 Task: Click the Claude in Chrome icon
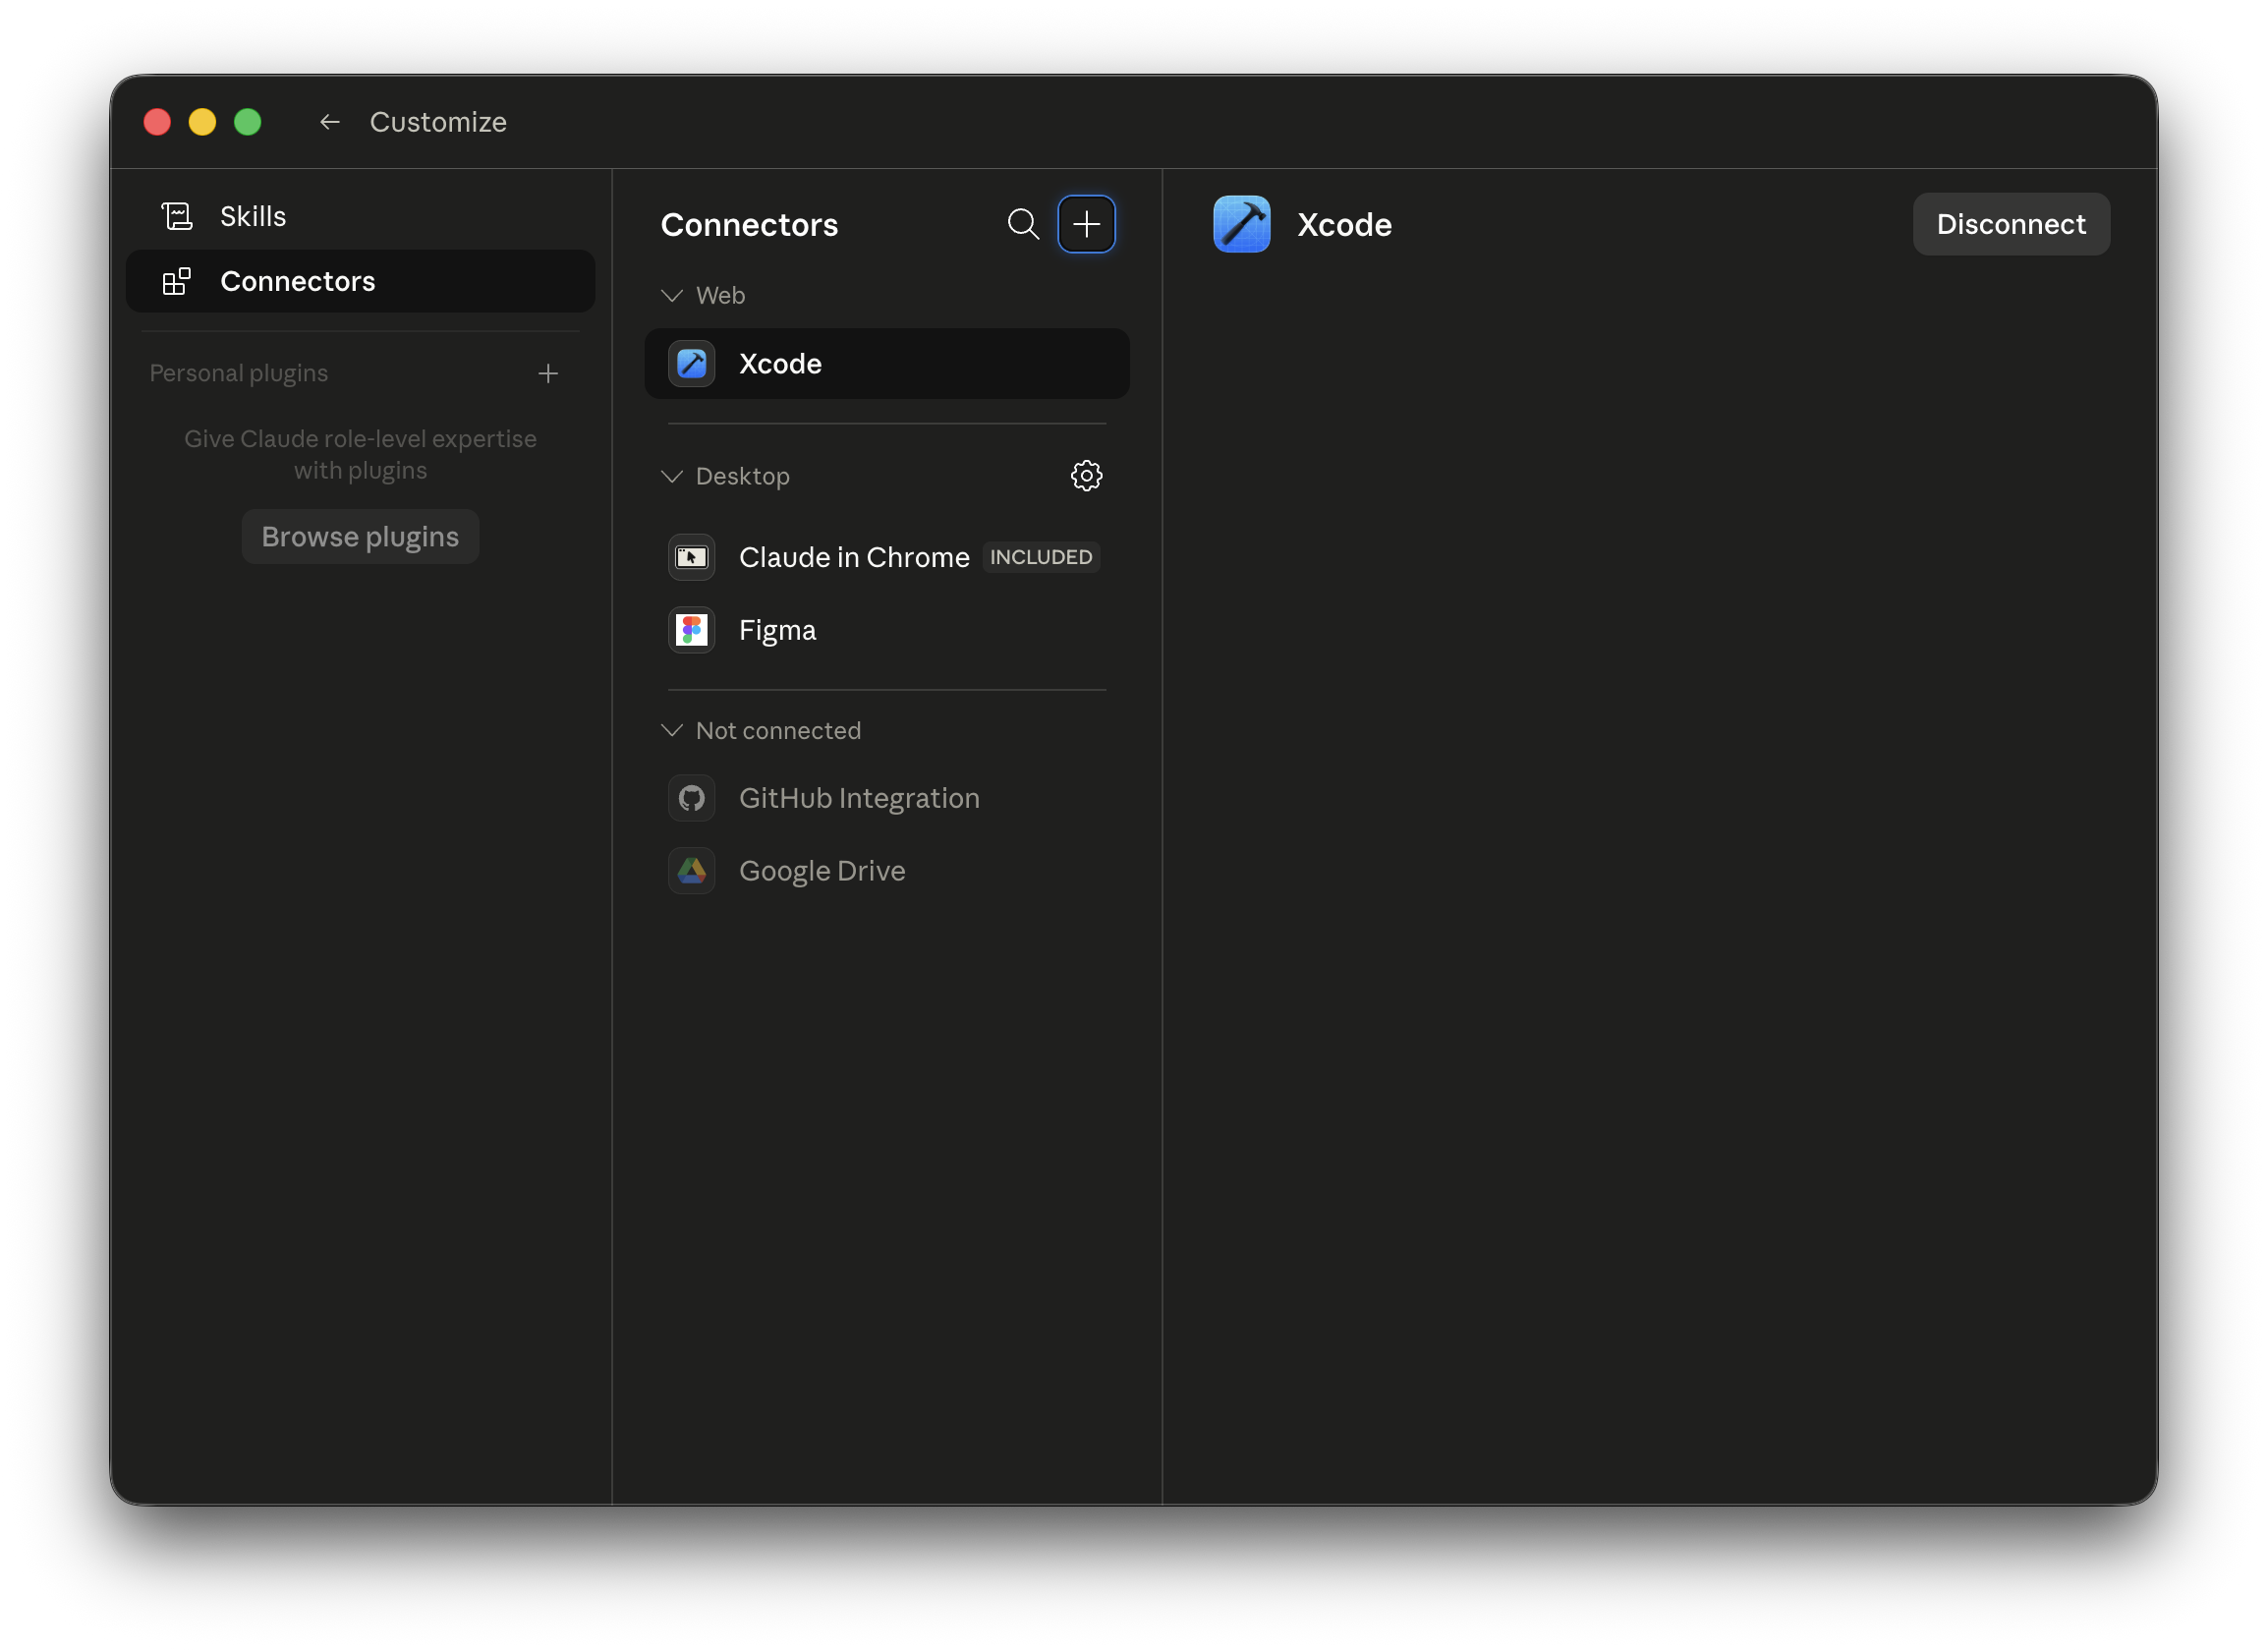coord(692,557)
